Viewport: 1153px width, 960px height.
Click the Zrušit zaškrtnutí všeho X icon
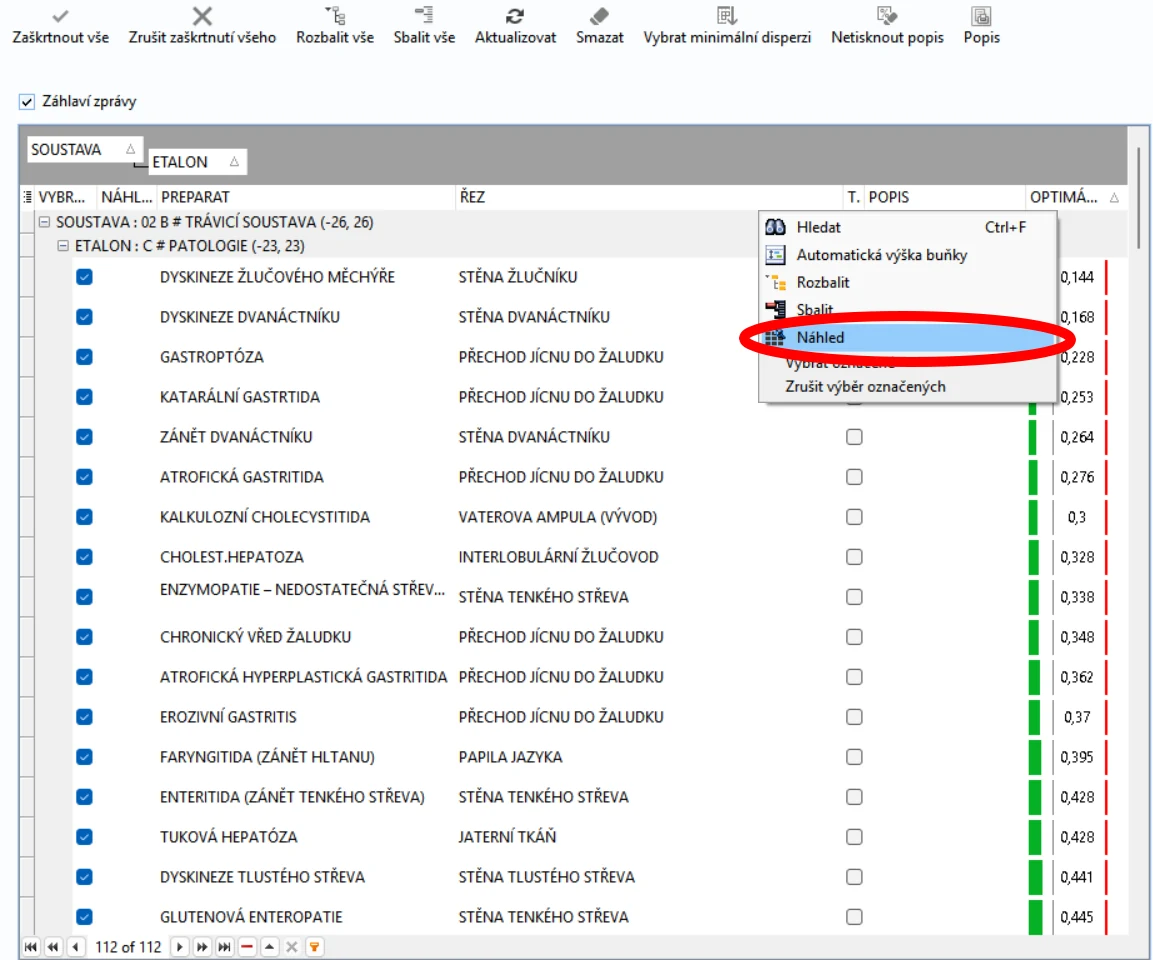click(202, 15)
